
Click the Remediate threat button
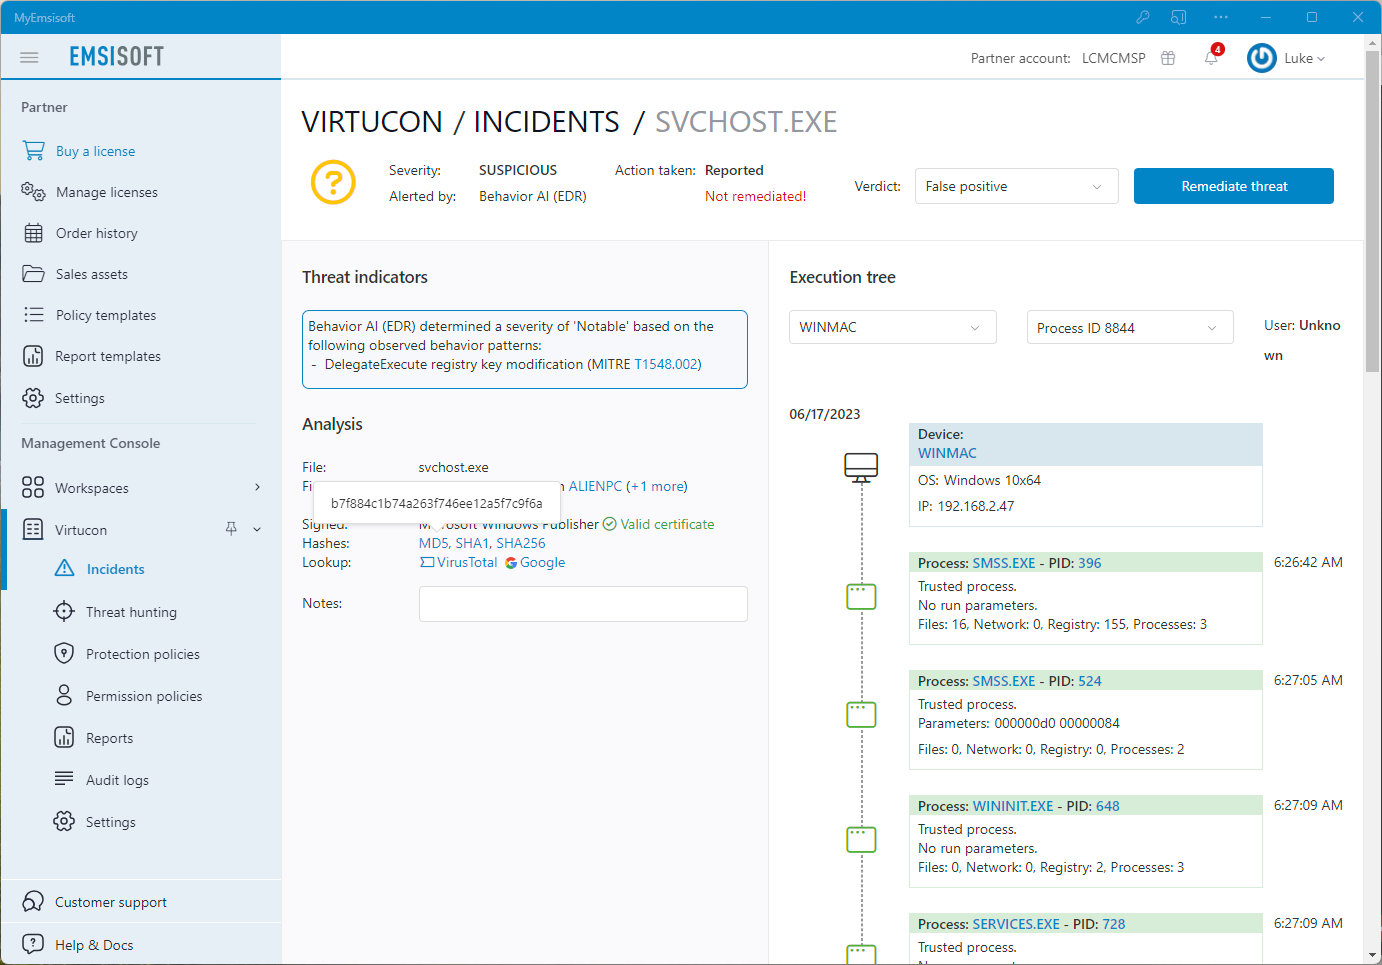coord(1233,186)
